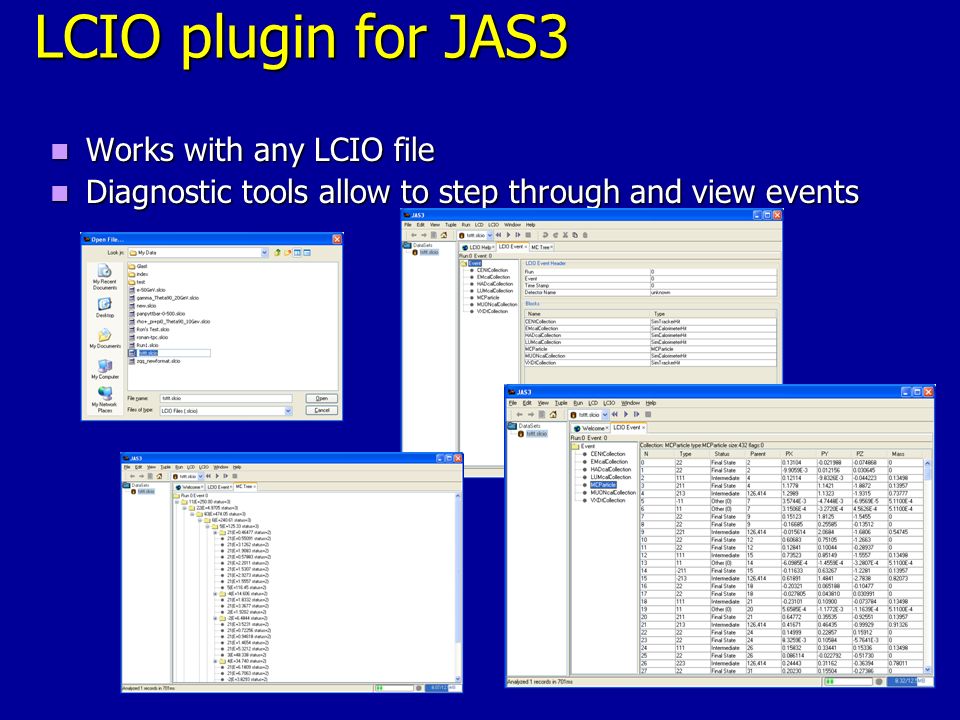Switch Open File dialog to Details view
The width and height of the screenshot is (960, 720).
pos(307,252)
